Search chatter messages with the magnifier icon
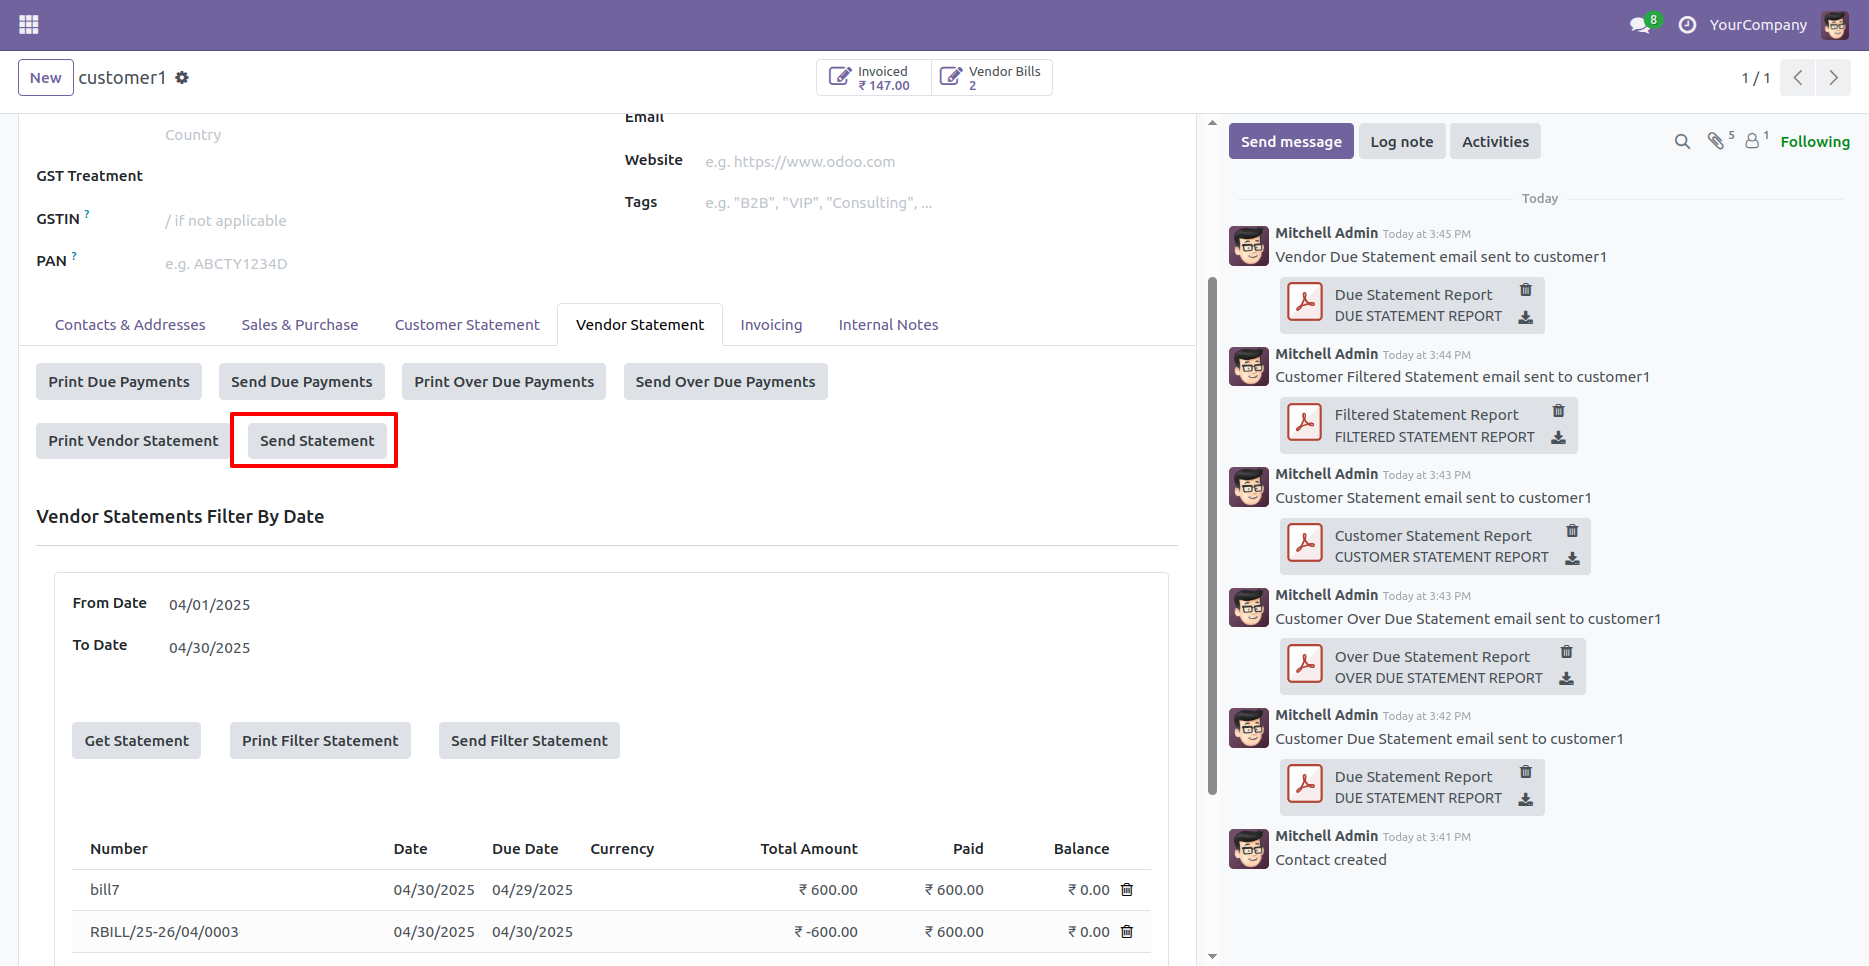1869x966 pixels. point(1681,141)
